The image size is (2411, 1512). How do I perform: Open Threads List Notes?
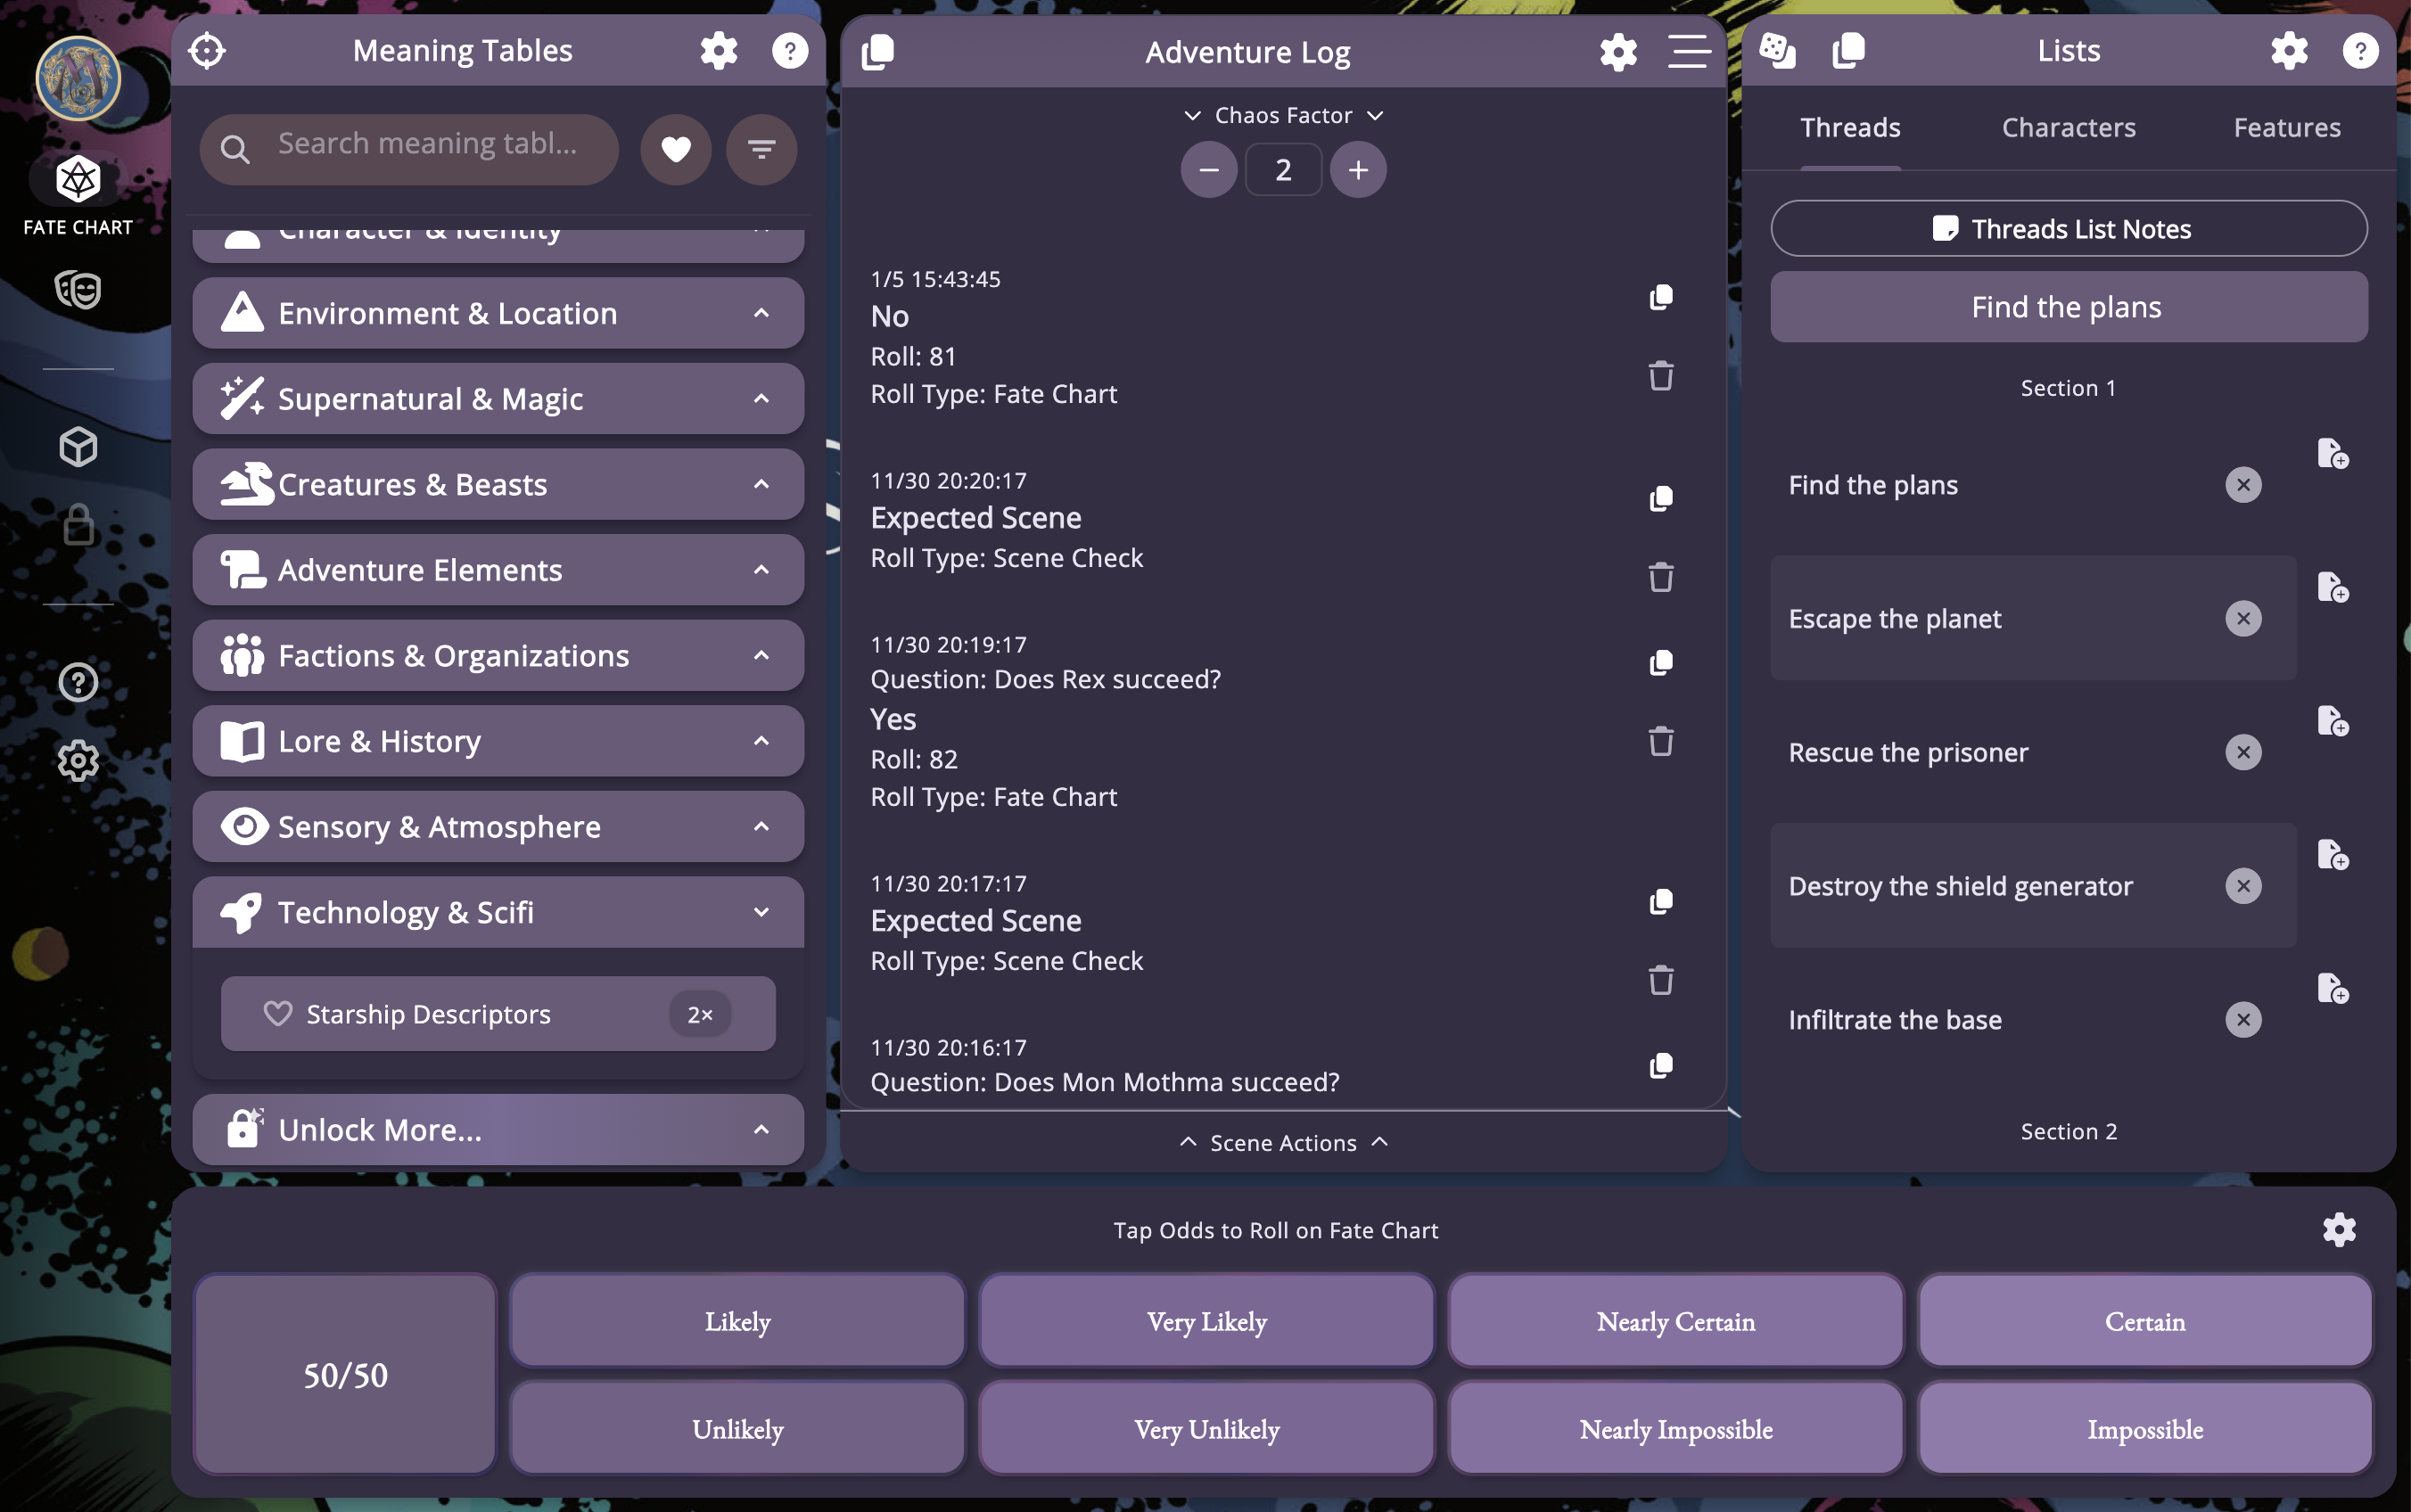pos(2068,228)
